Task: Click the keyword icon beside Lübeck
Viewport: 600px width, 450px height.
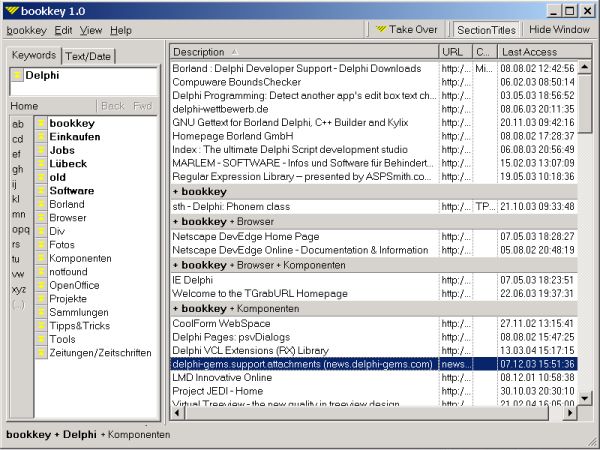Action: pyautogui.click(x=41, y=164)
